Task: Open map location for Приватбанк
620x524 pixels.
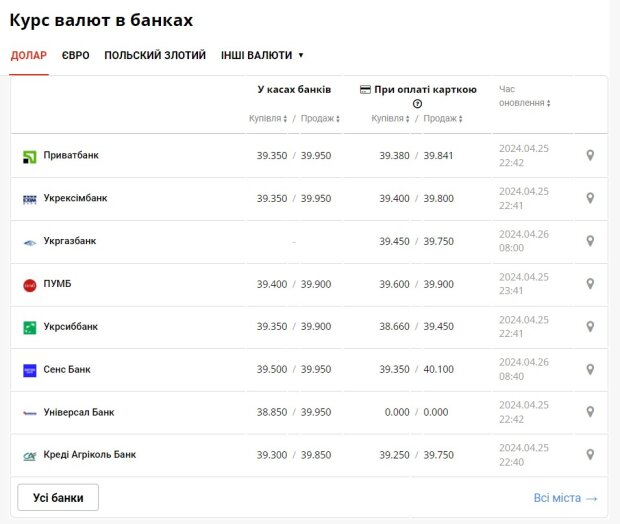Action: click(590, 155)
